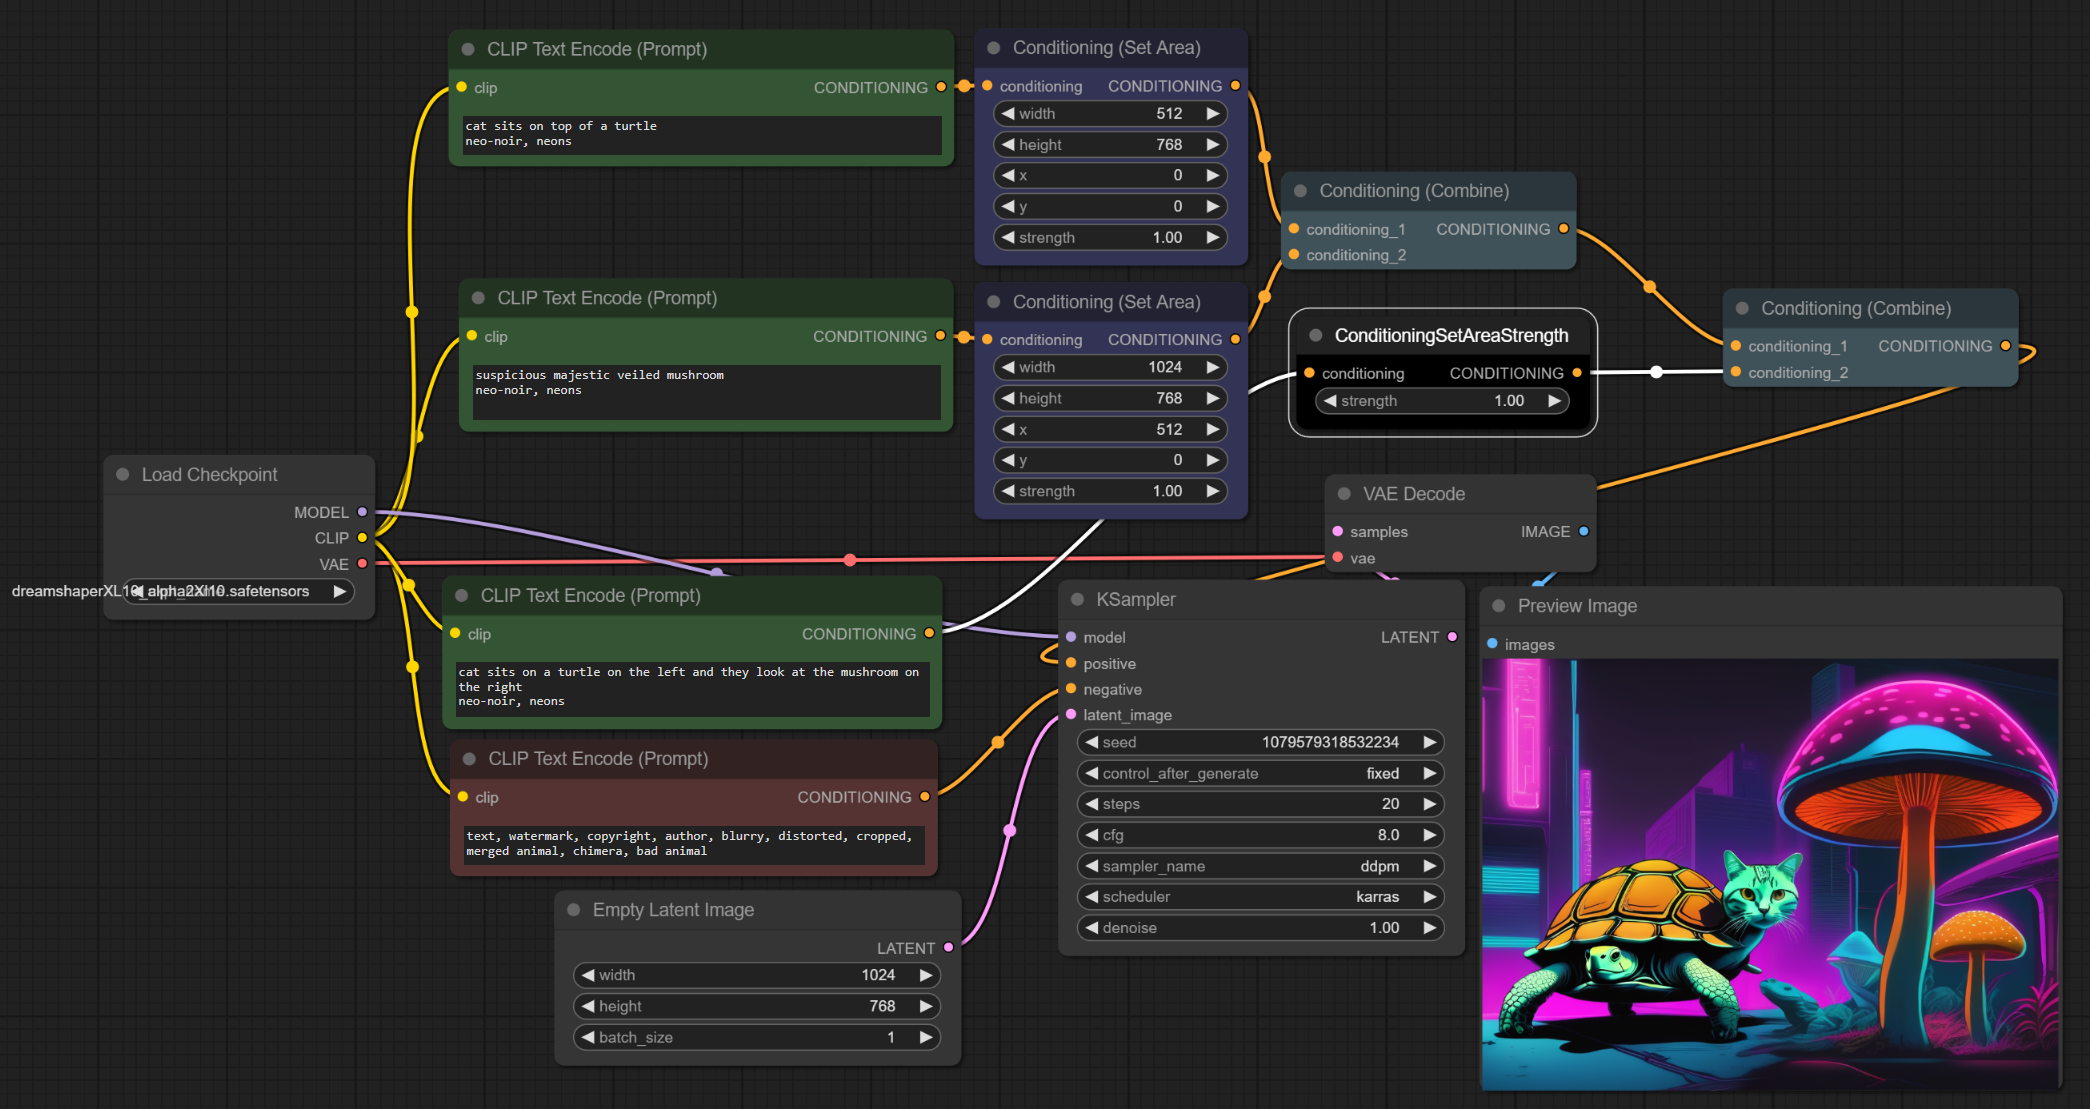The width and height of the screenshot is (2090, 1109).
Task: Decrease KSampler cfg with left arrow
Action: [x=1092, y=835]
